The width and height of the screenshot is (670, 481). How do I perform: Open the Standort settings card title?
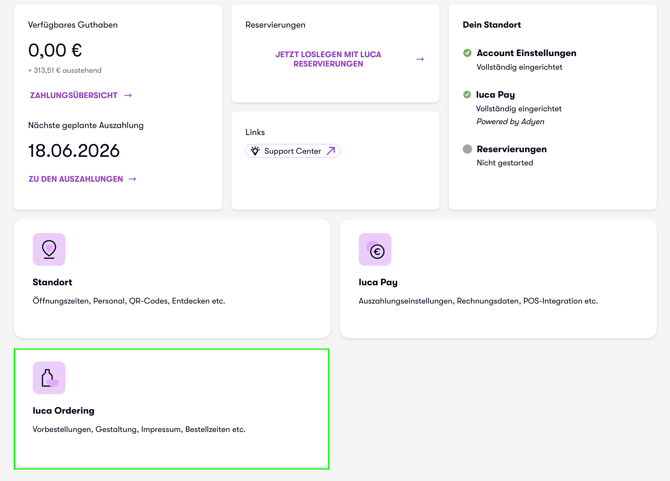(x=52, y=282)
